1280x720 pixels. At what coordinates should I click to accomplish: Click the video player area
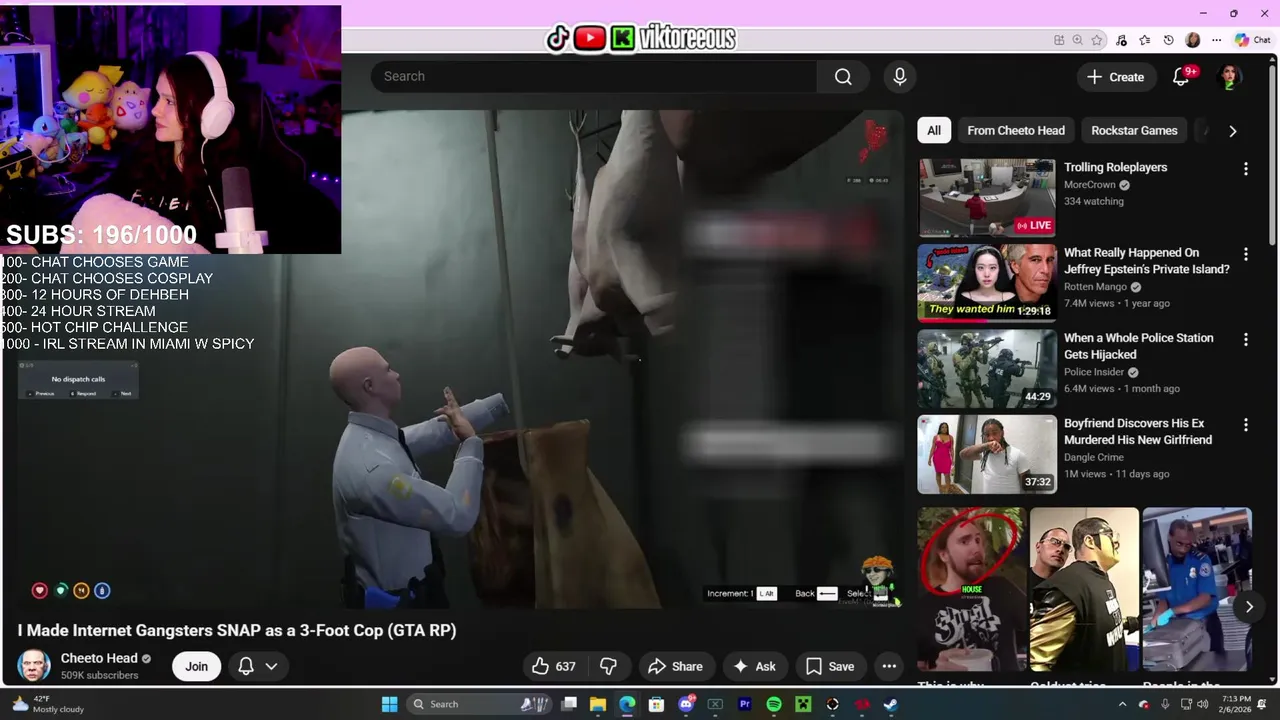pyautogui.click(x=452, y=360)
